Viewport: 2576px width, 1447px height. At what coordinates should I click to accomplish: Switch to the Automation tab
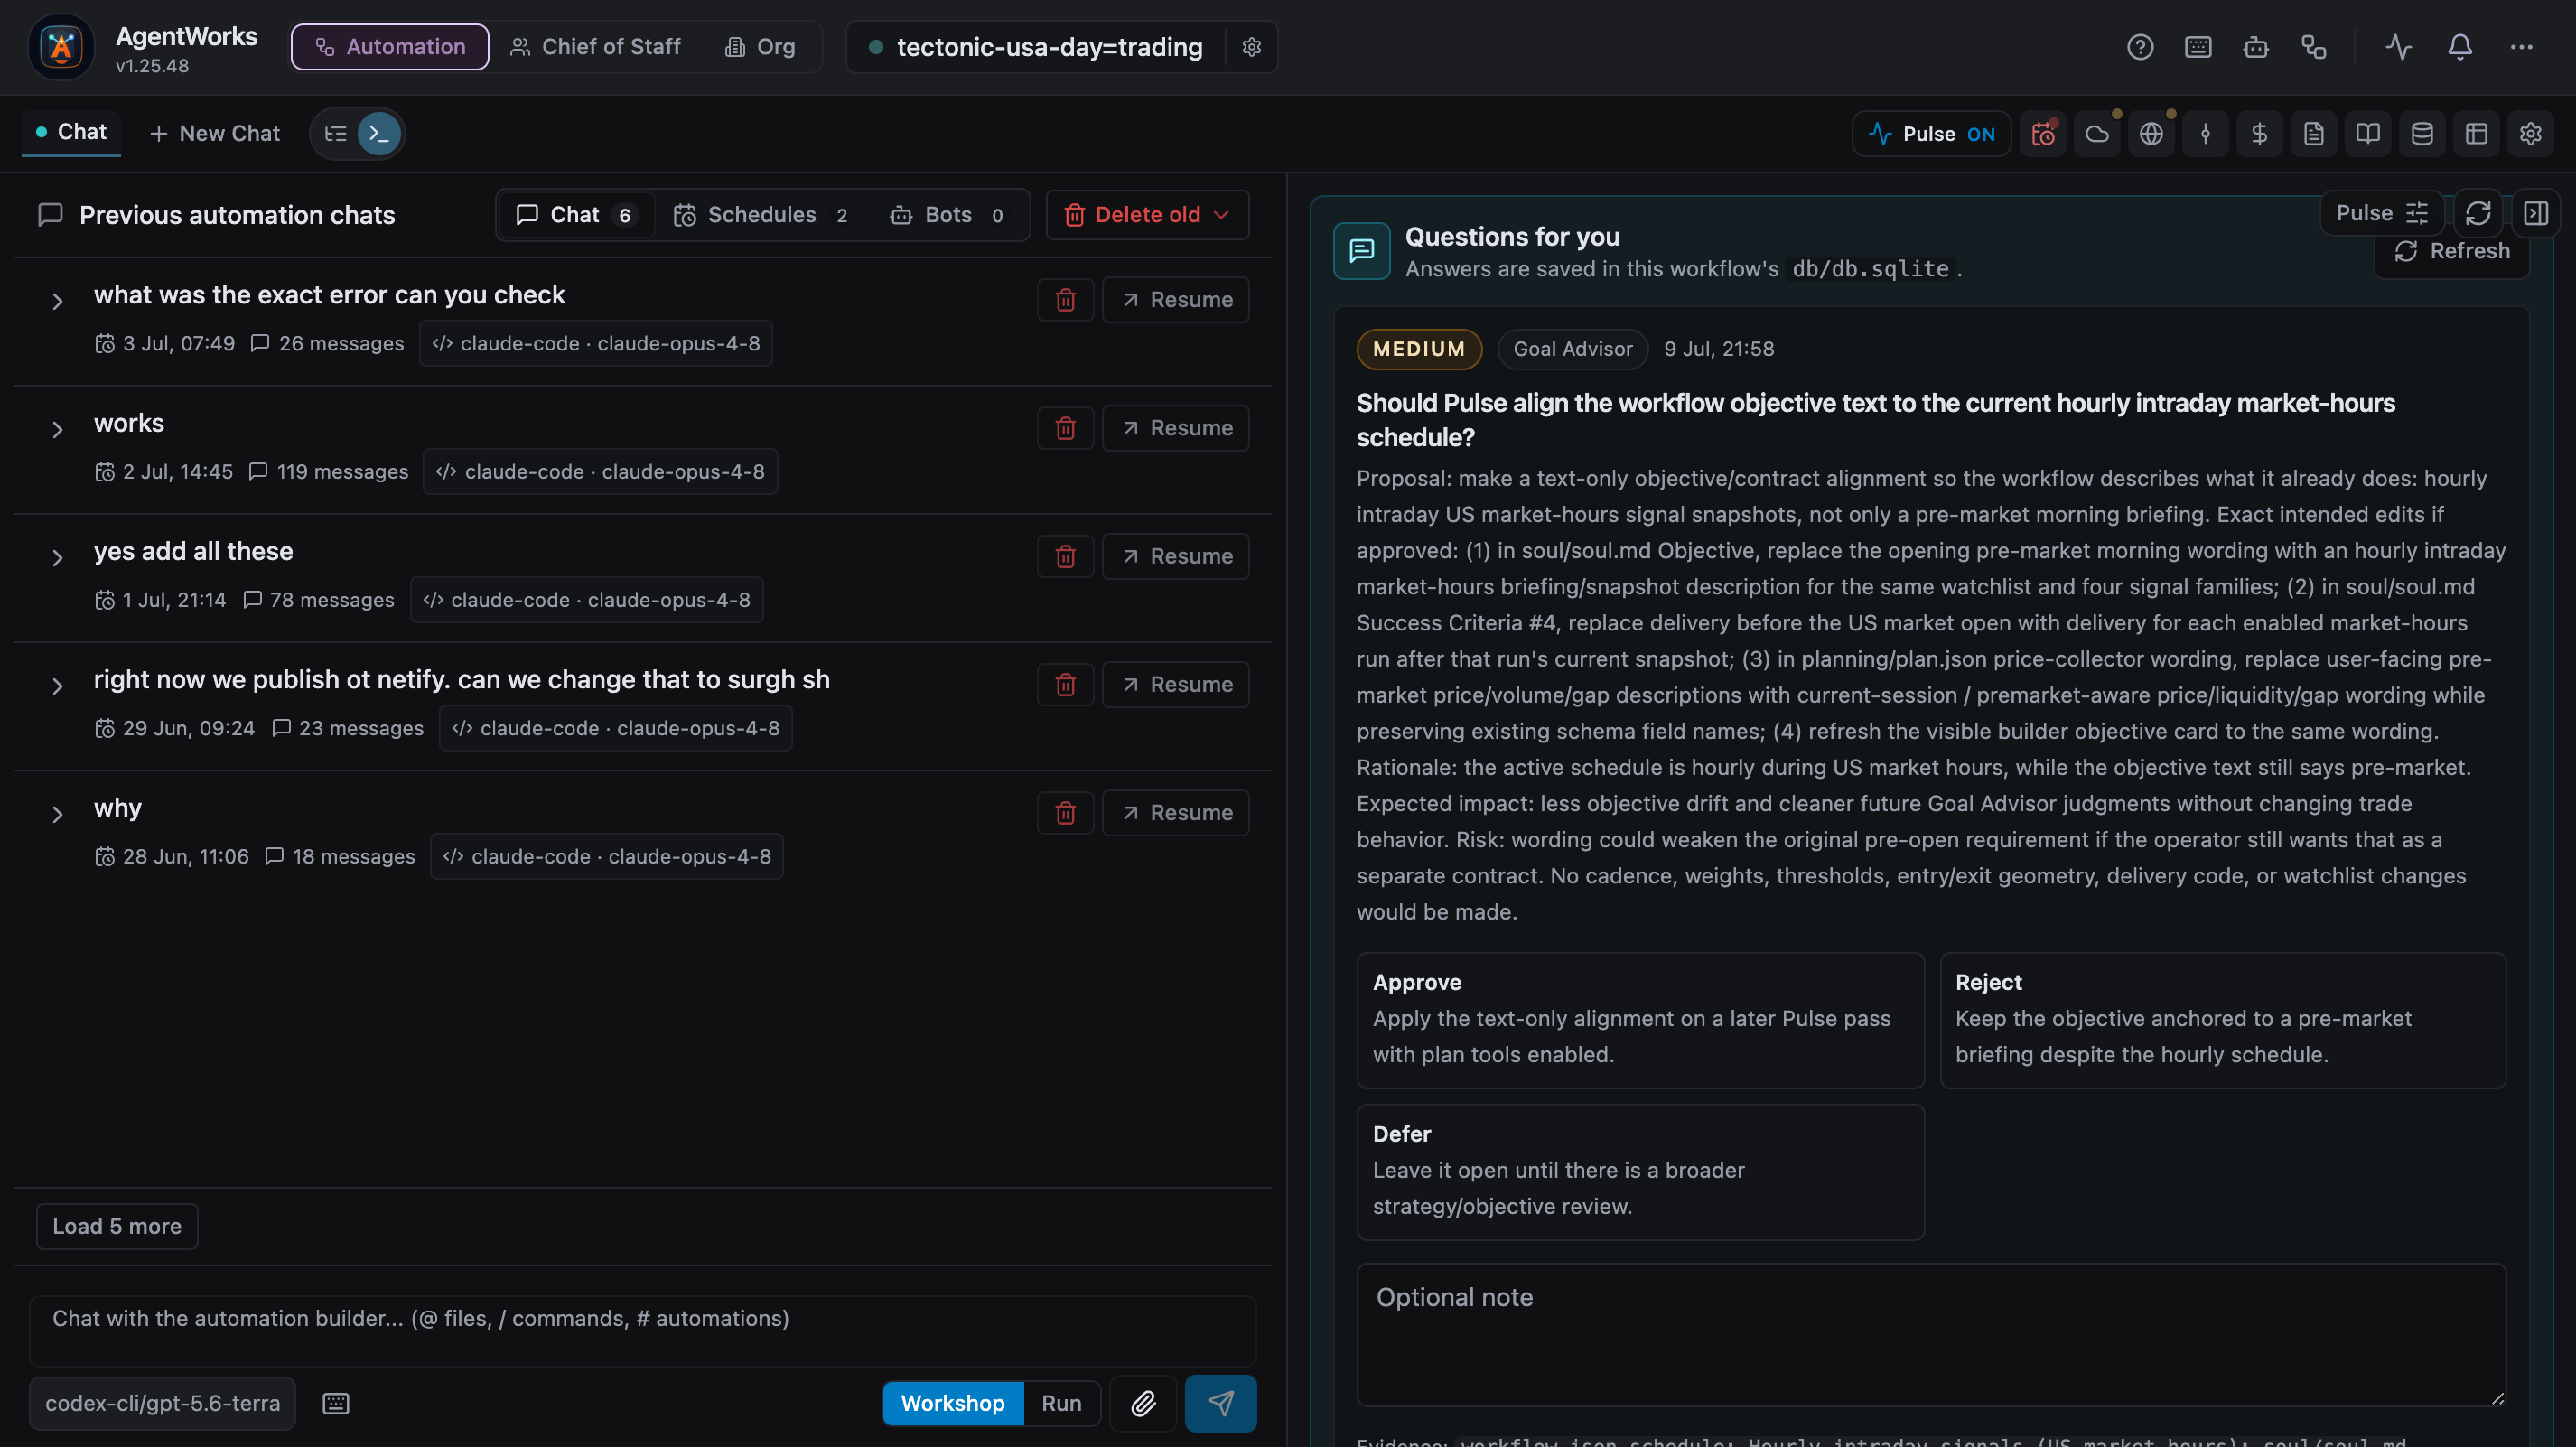click(x=390, y=47)
